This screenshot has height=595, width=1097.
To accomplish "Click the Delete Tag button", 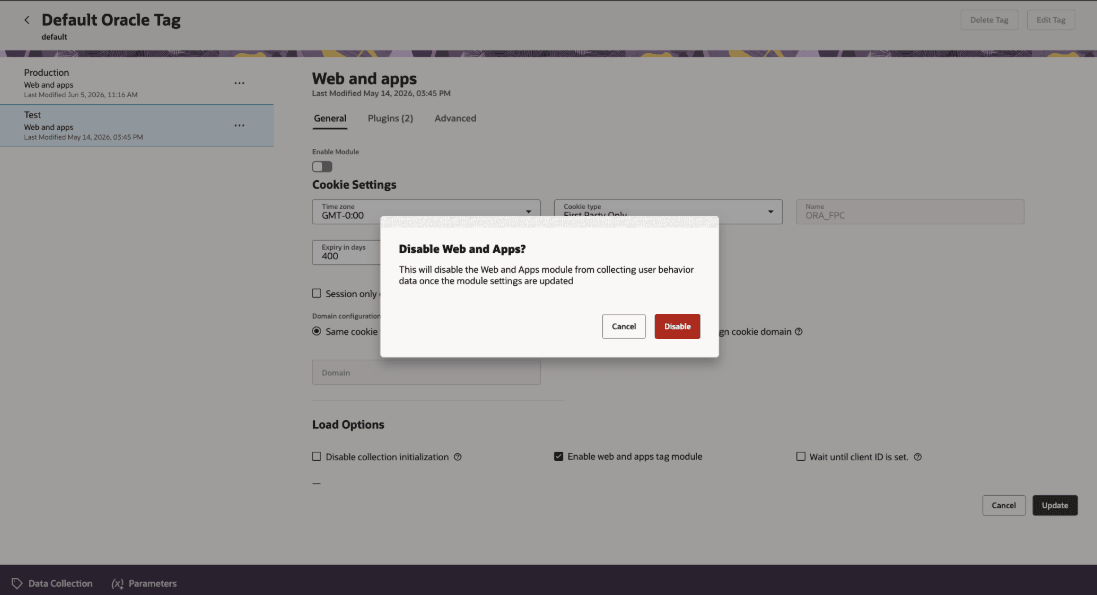I will [989, 20].
